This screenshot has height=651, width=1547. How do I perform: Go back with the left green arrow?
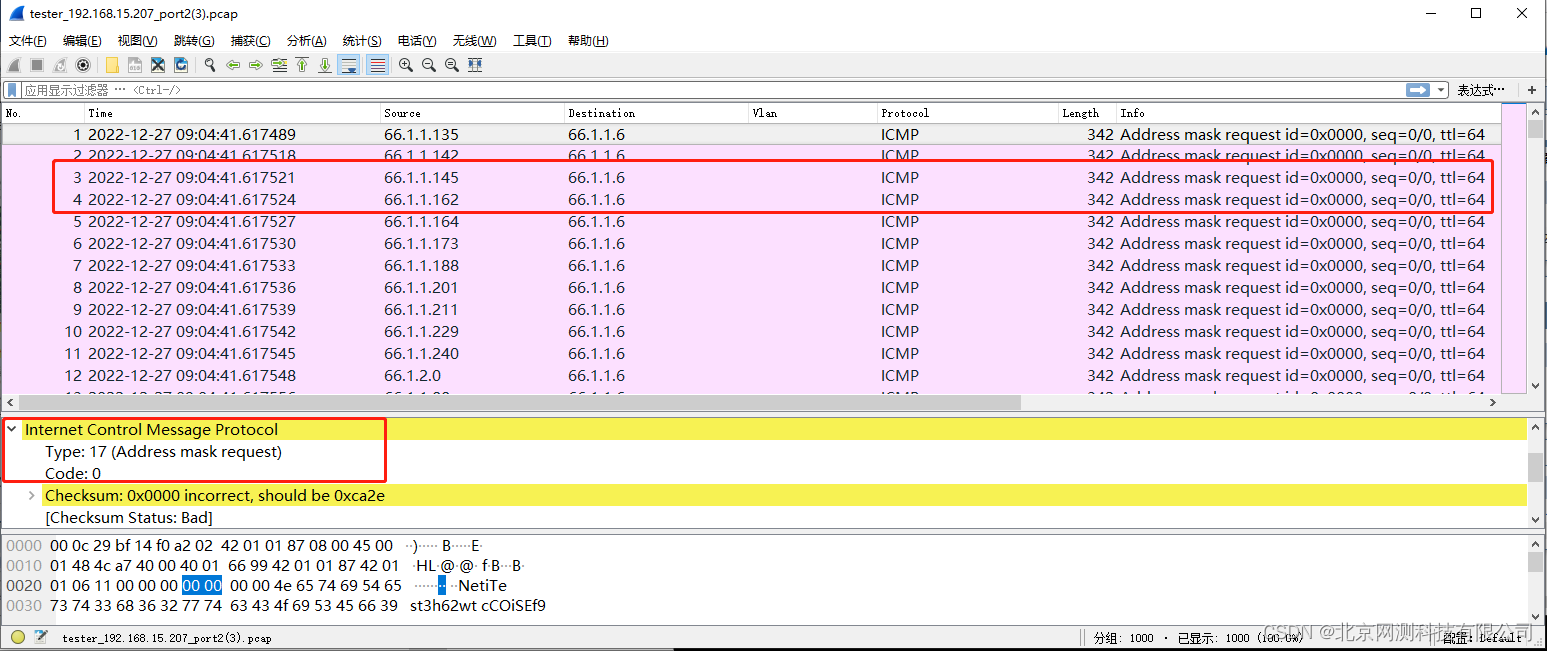pos(233,65)
